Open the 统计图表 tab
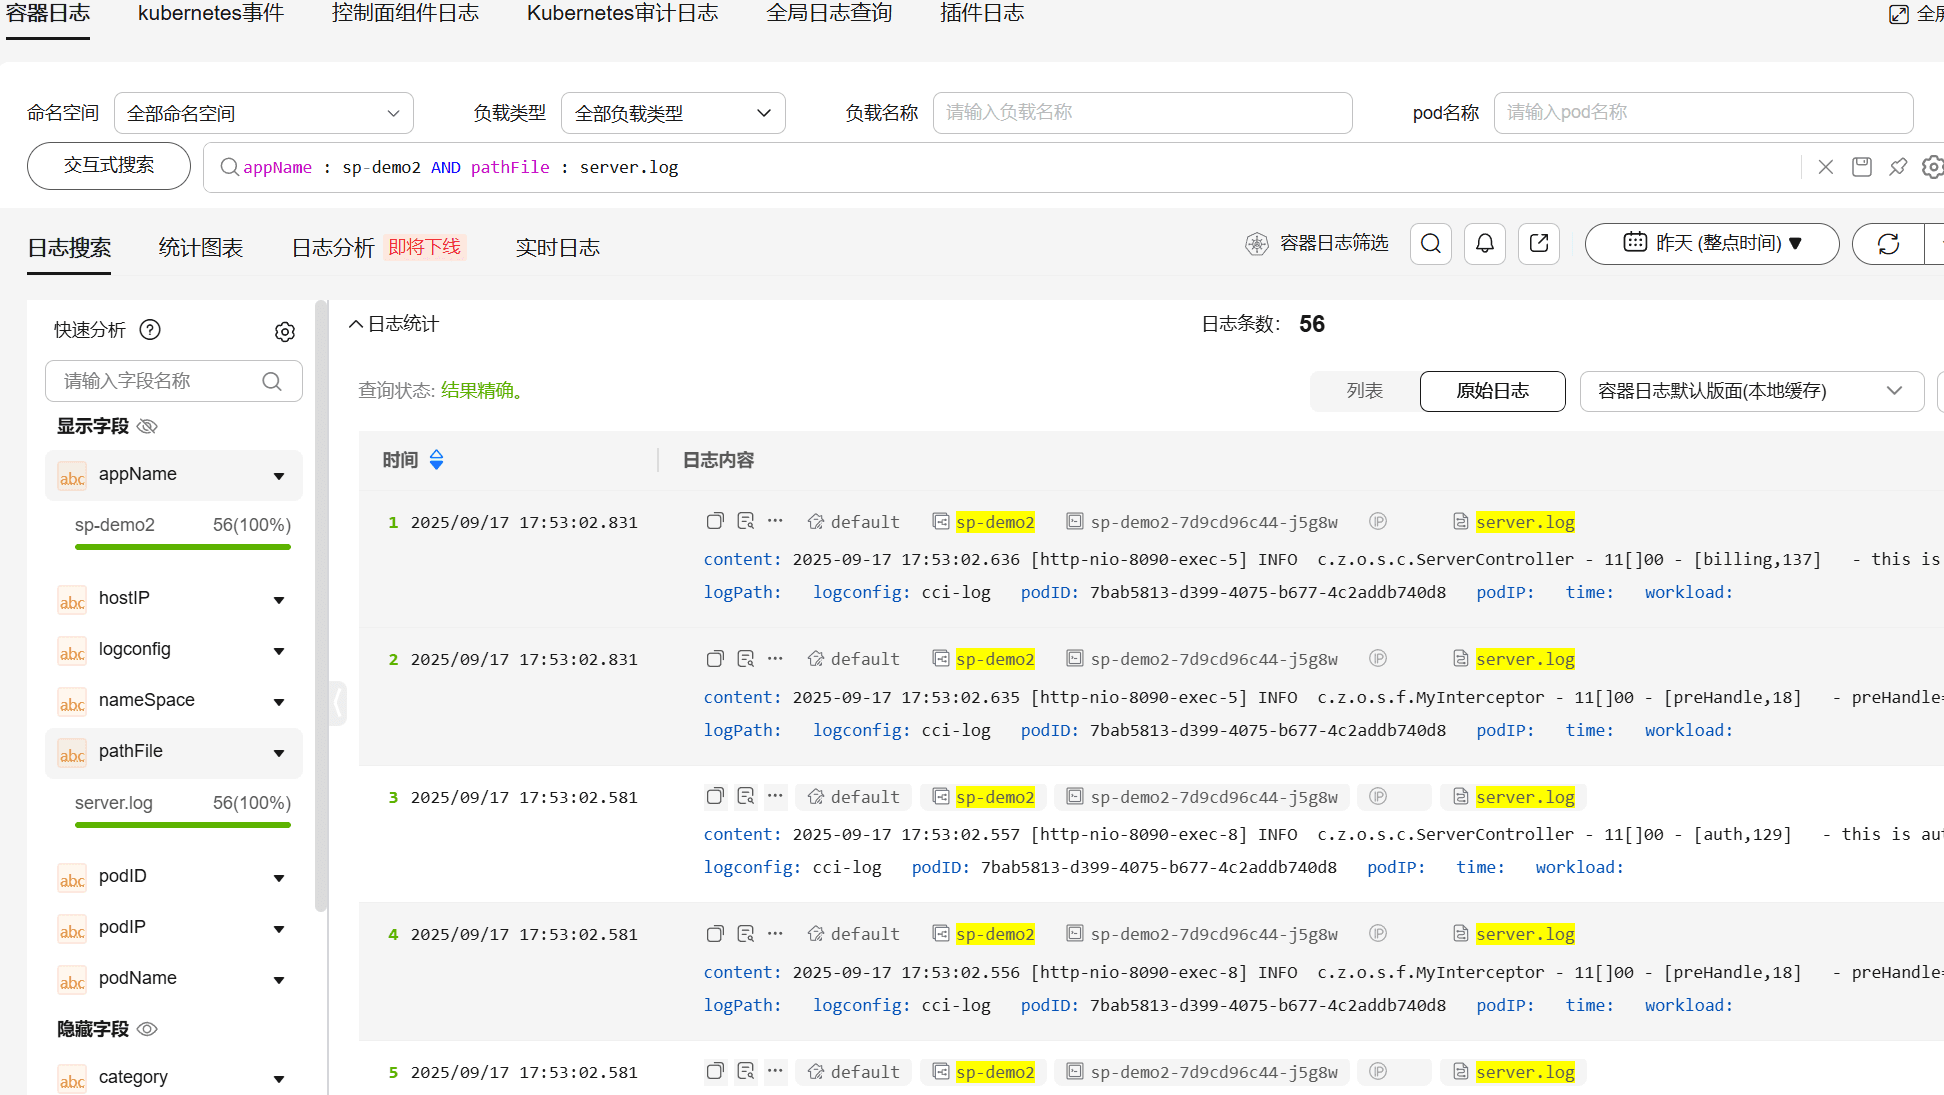The image size is (1944, 1095). [x=200, y=248]
